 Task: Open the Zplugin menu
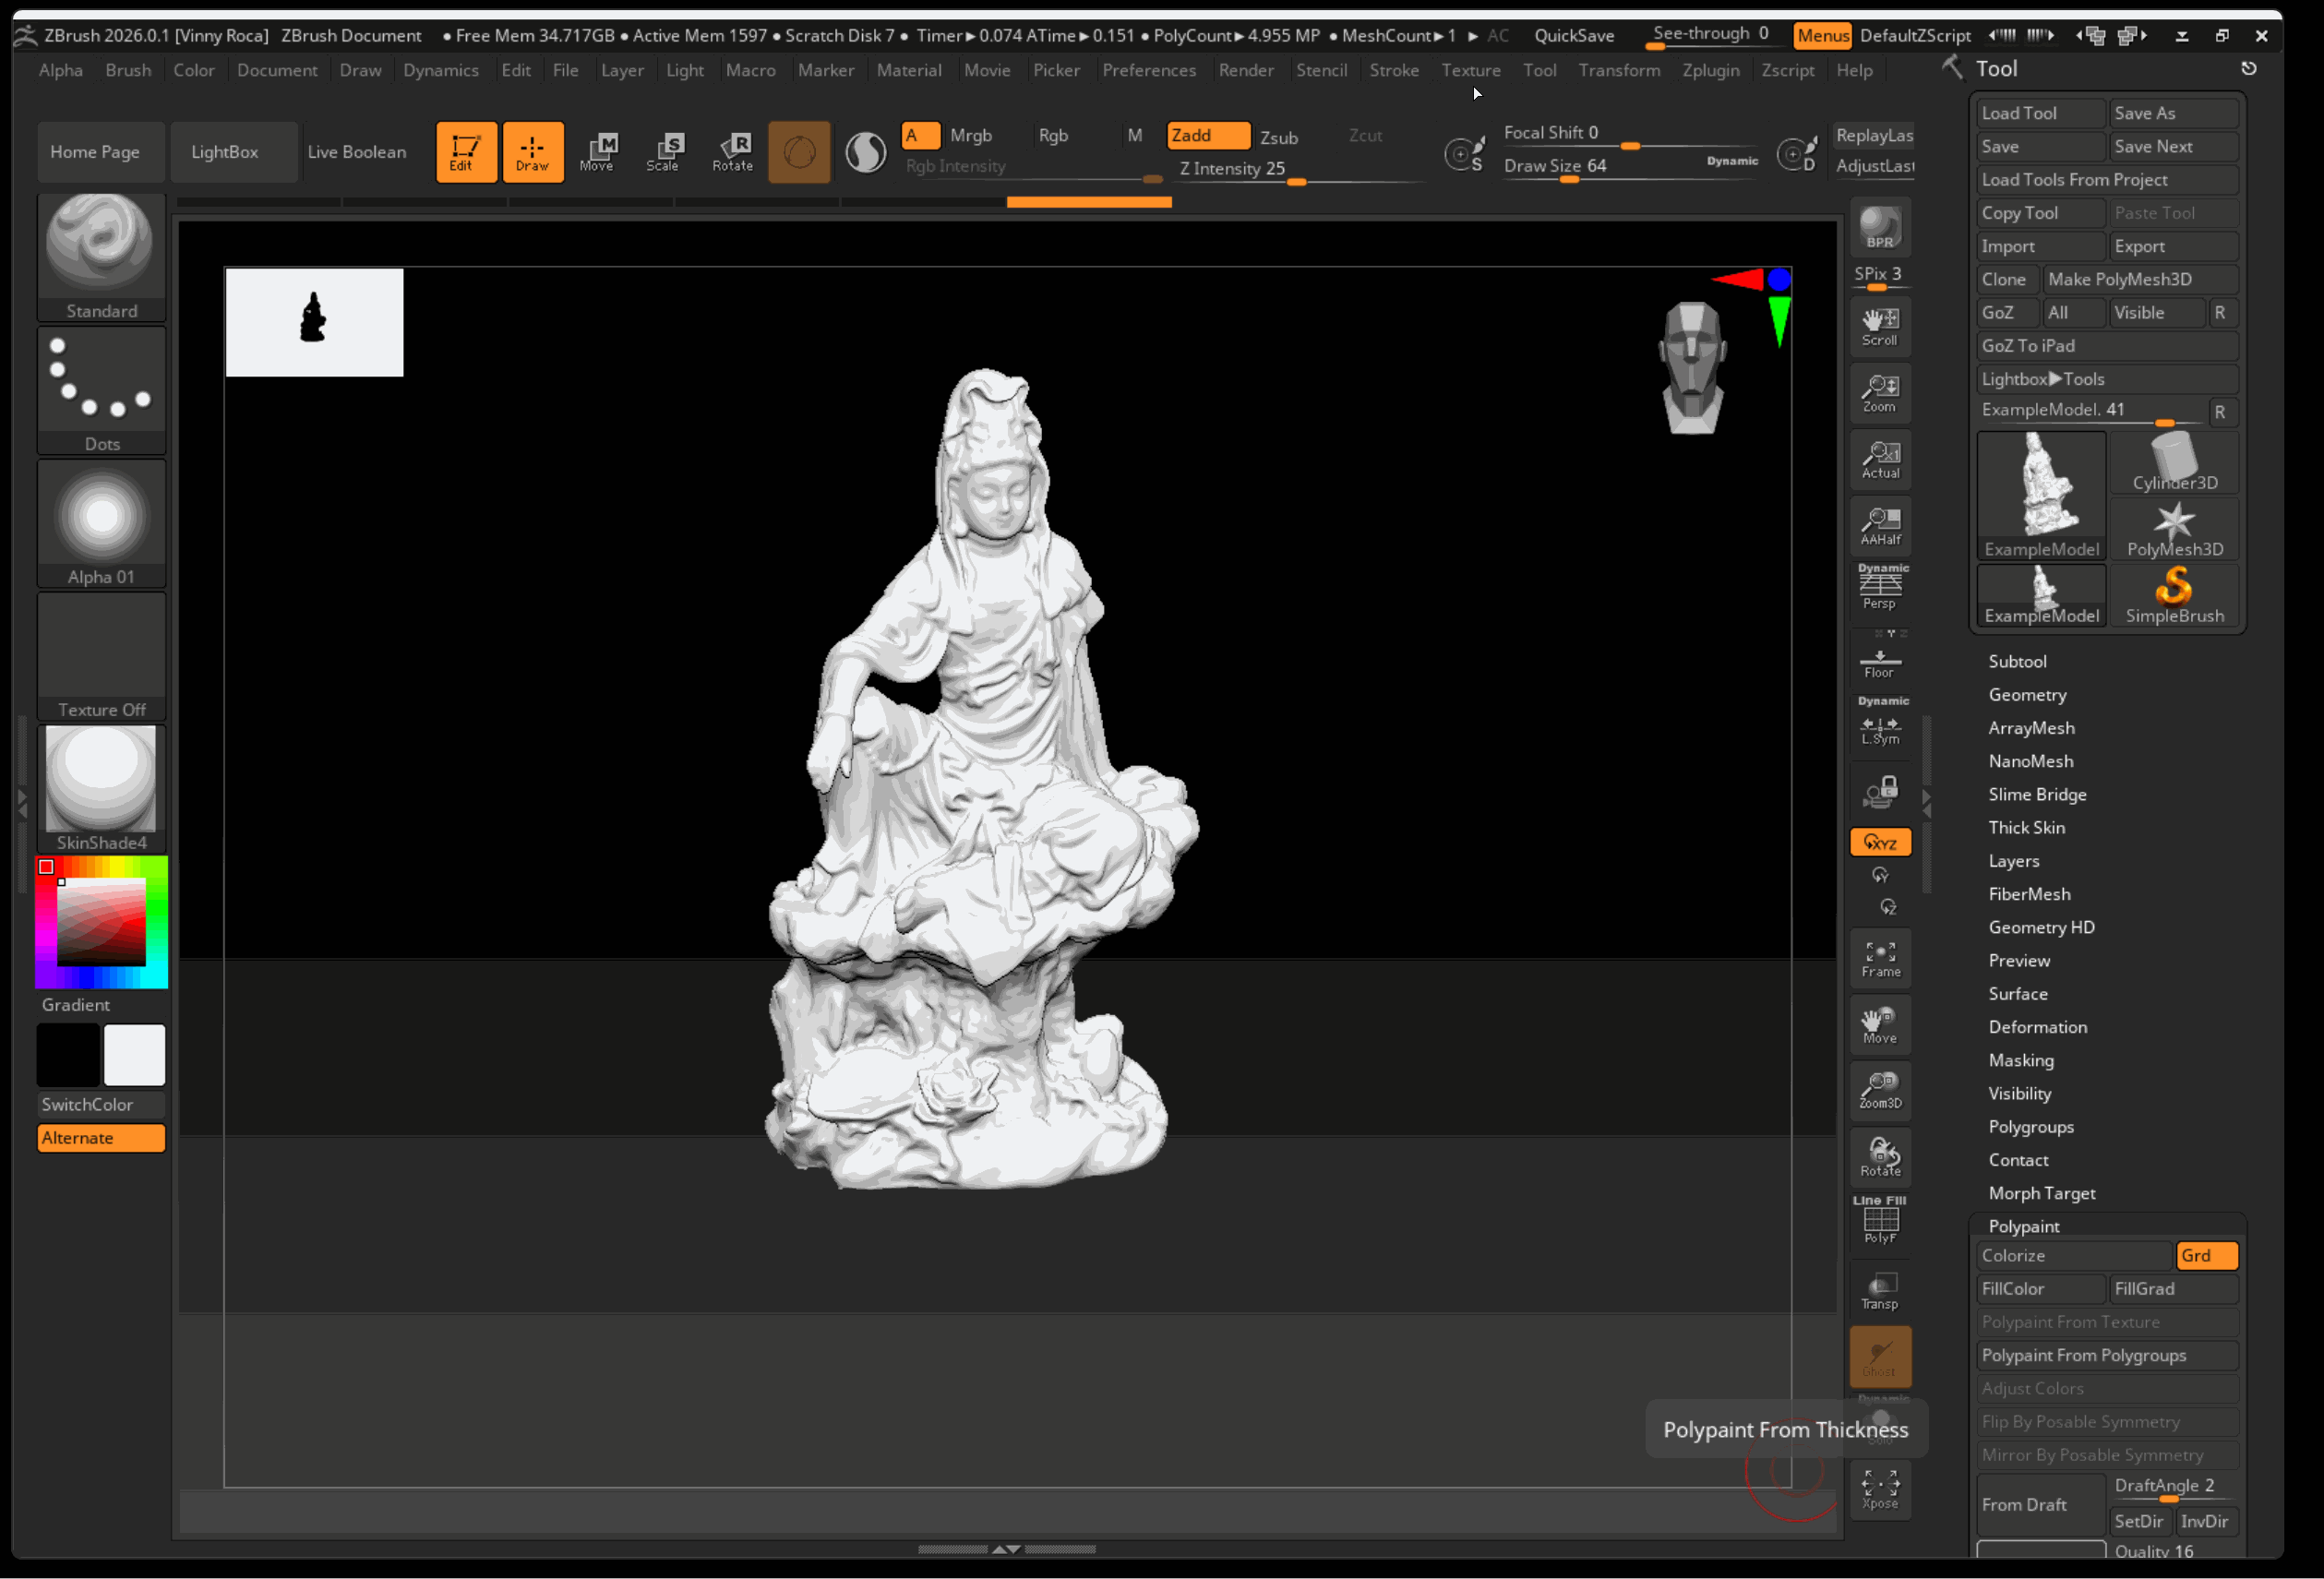(x=1710, y=70)
